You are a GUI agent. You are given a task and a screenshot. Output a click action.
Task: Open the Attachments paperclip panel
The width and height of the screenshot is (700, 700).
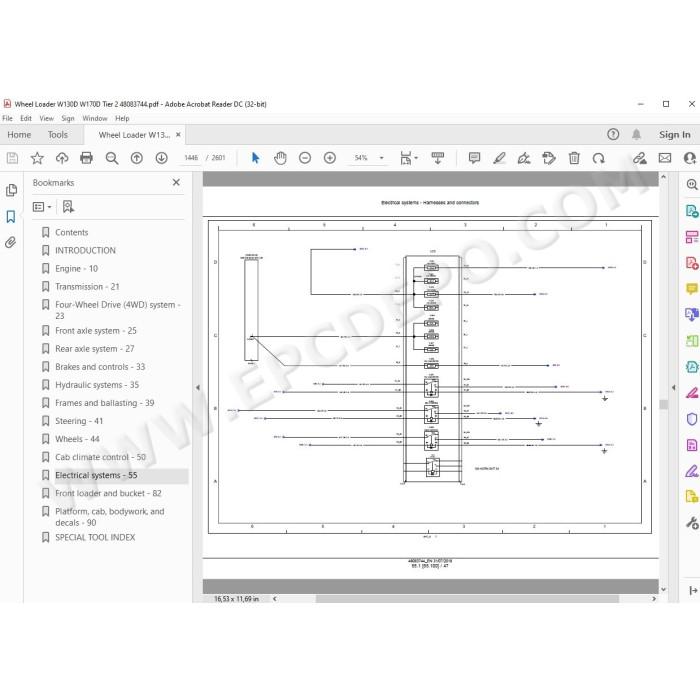[x=11, y=242]
